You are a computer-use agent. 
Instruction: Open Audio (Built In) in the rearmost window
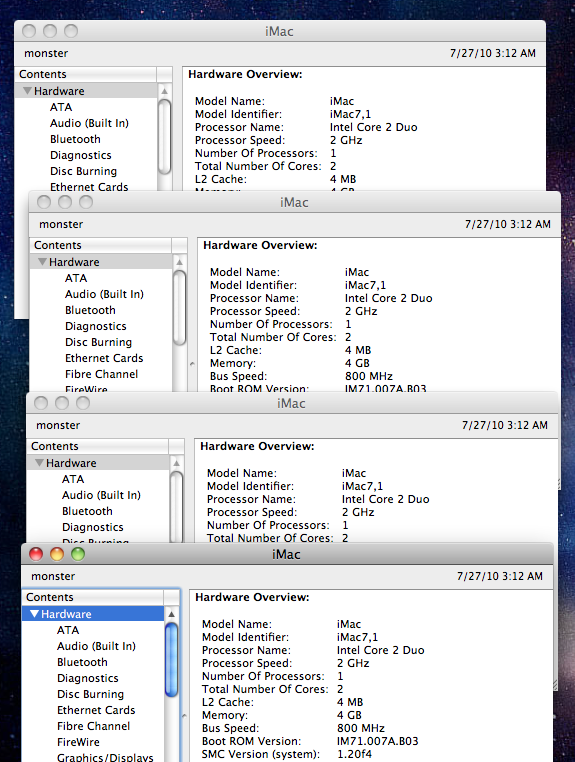coord(89,123)
